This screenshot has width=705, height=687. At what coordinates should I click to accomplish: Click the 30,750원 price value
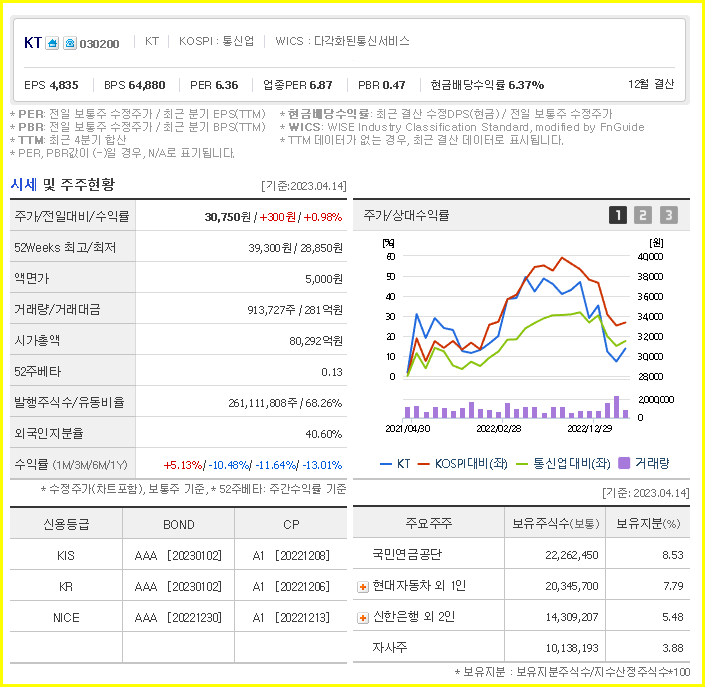coord(228,217)
